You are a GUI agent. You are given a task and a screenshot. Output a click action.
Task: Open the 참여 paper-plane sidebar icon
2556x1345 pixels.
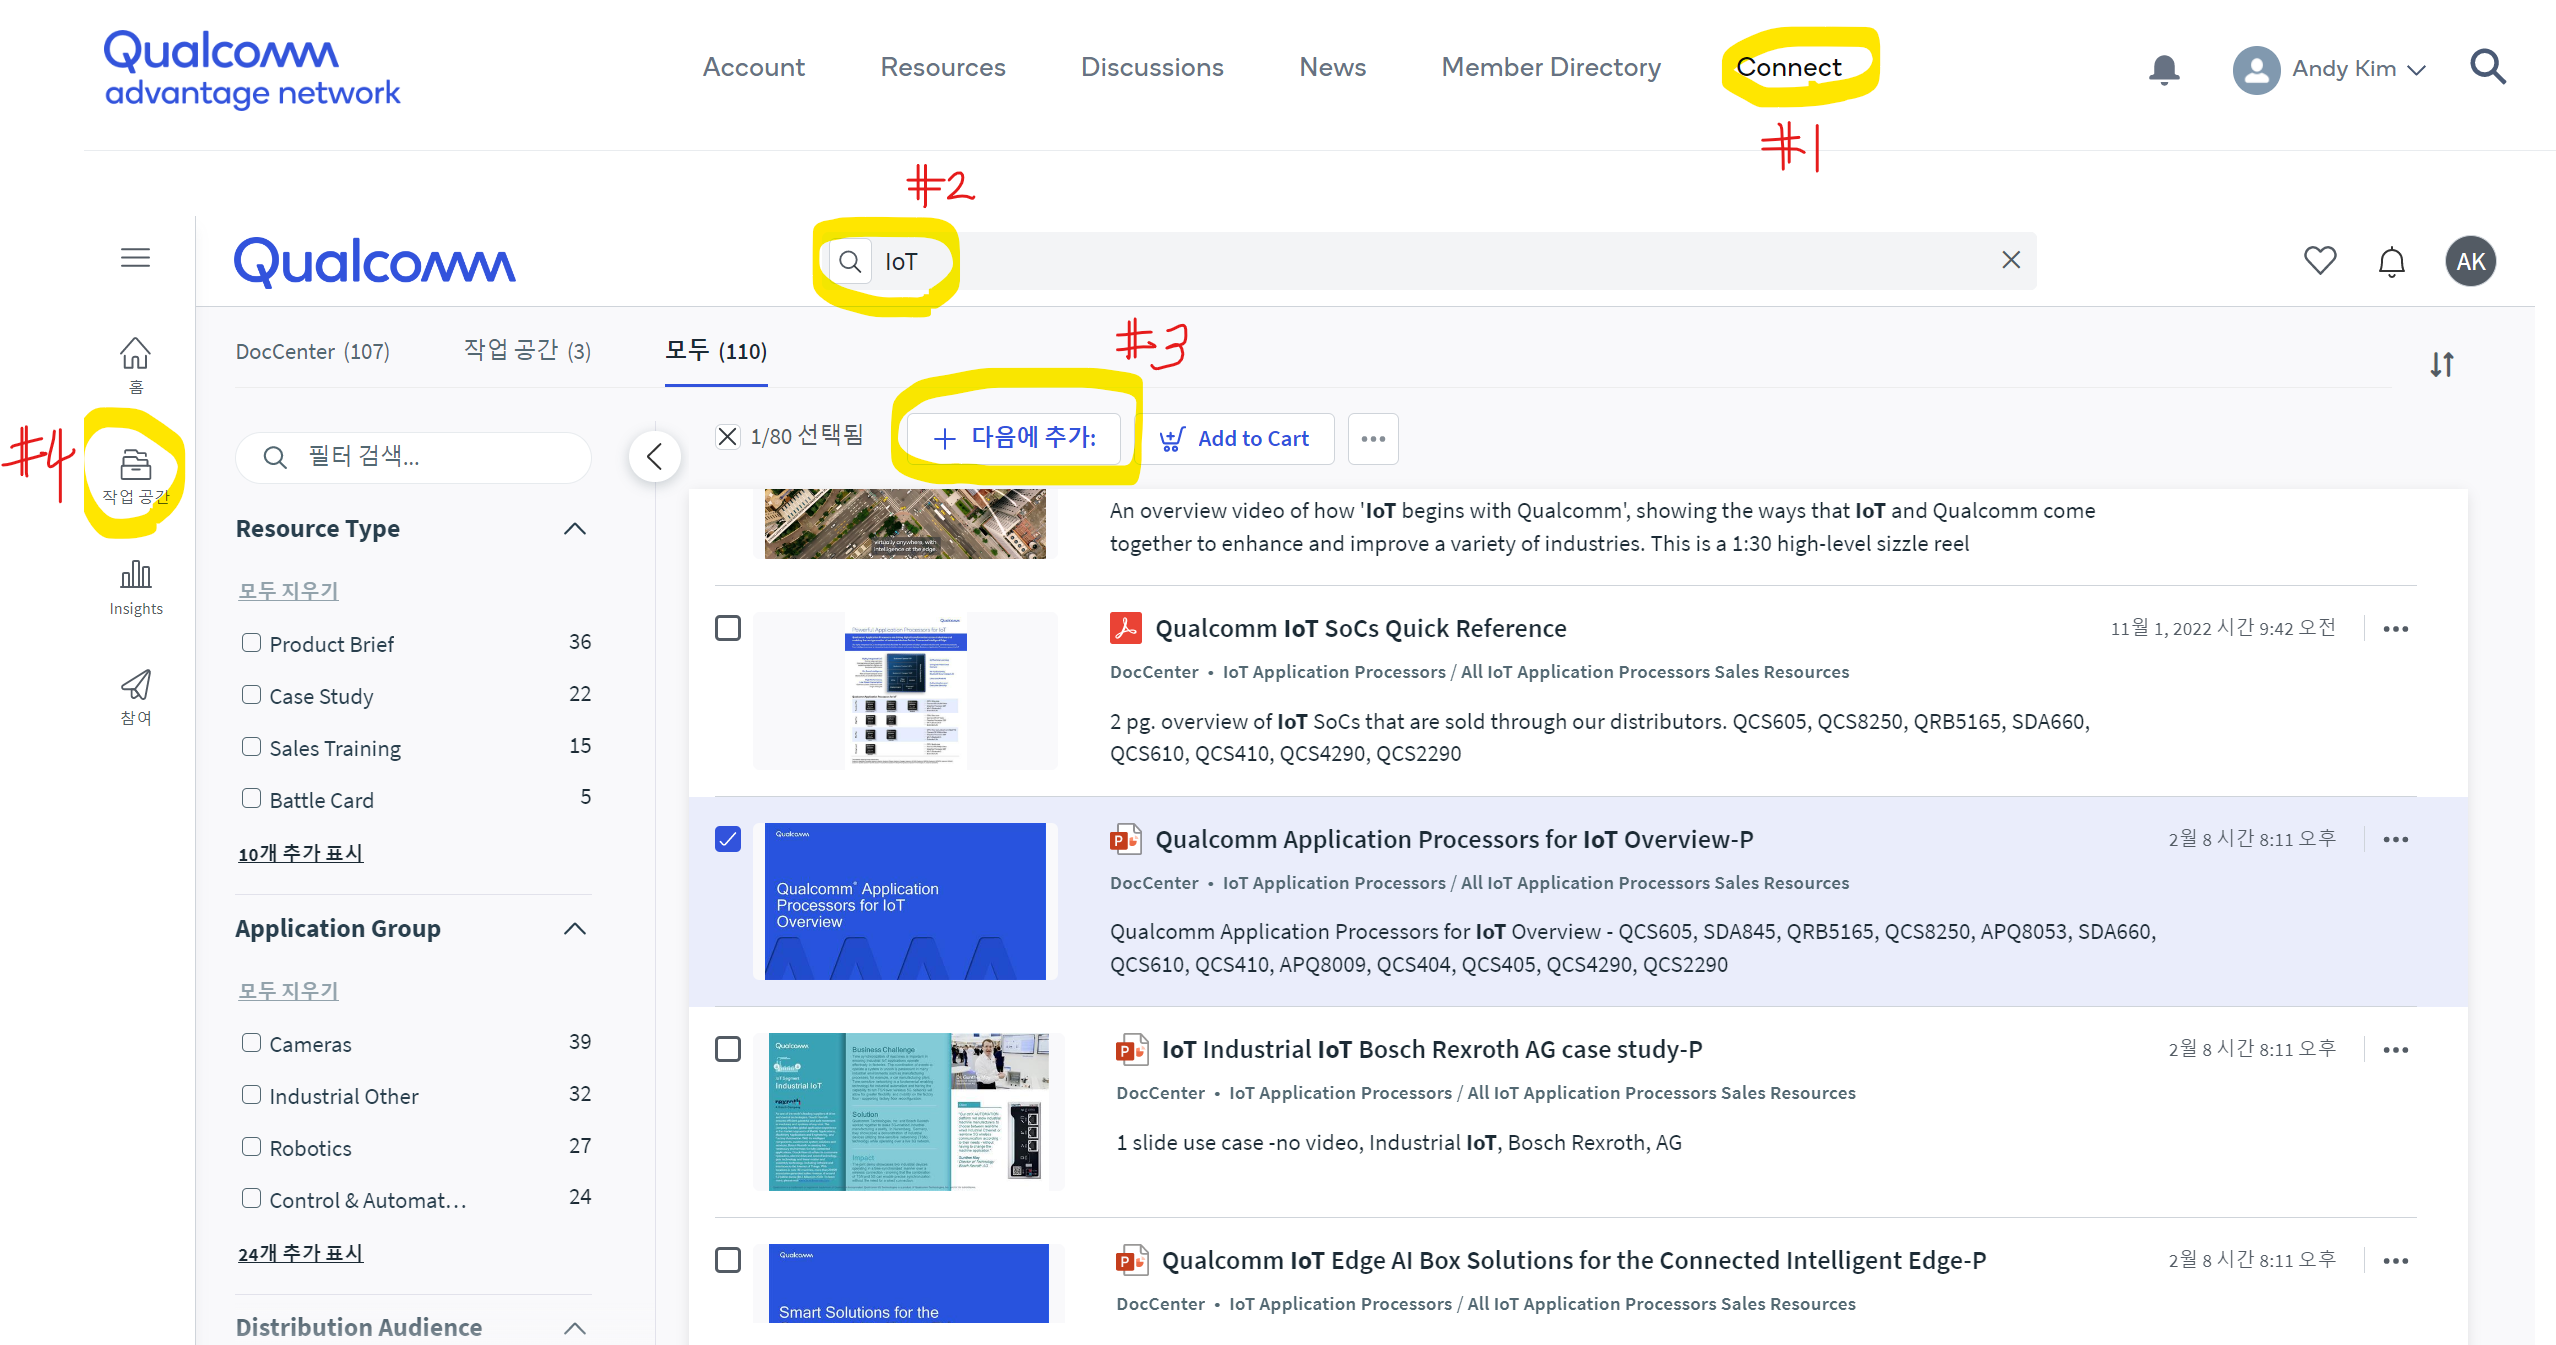(x=136, y=697)
